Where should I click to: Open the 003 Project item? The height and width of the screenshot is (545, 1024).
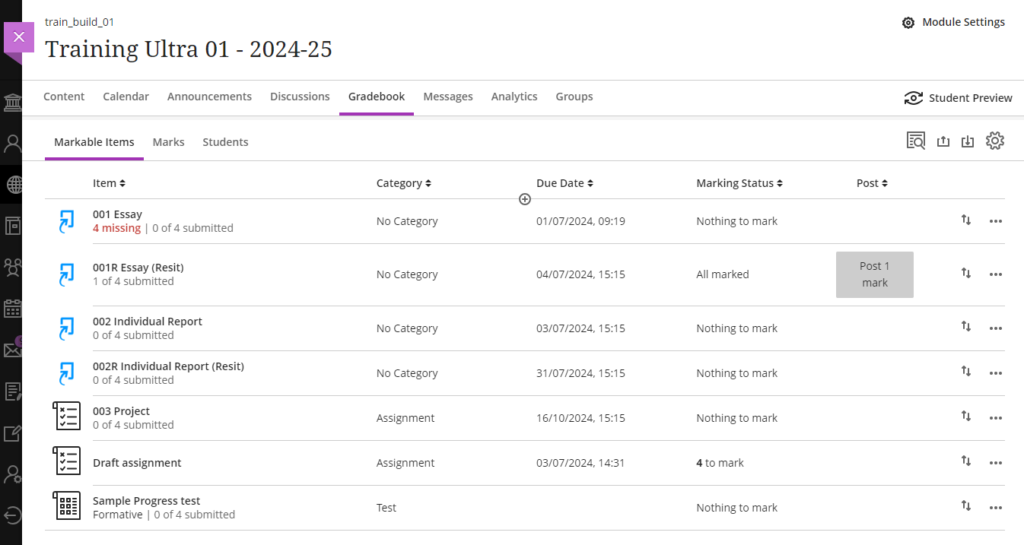(121, 411)
